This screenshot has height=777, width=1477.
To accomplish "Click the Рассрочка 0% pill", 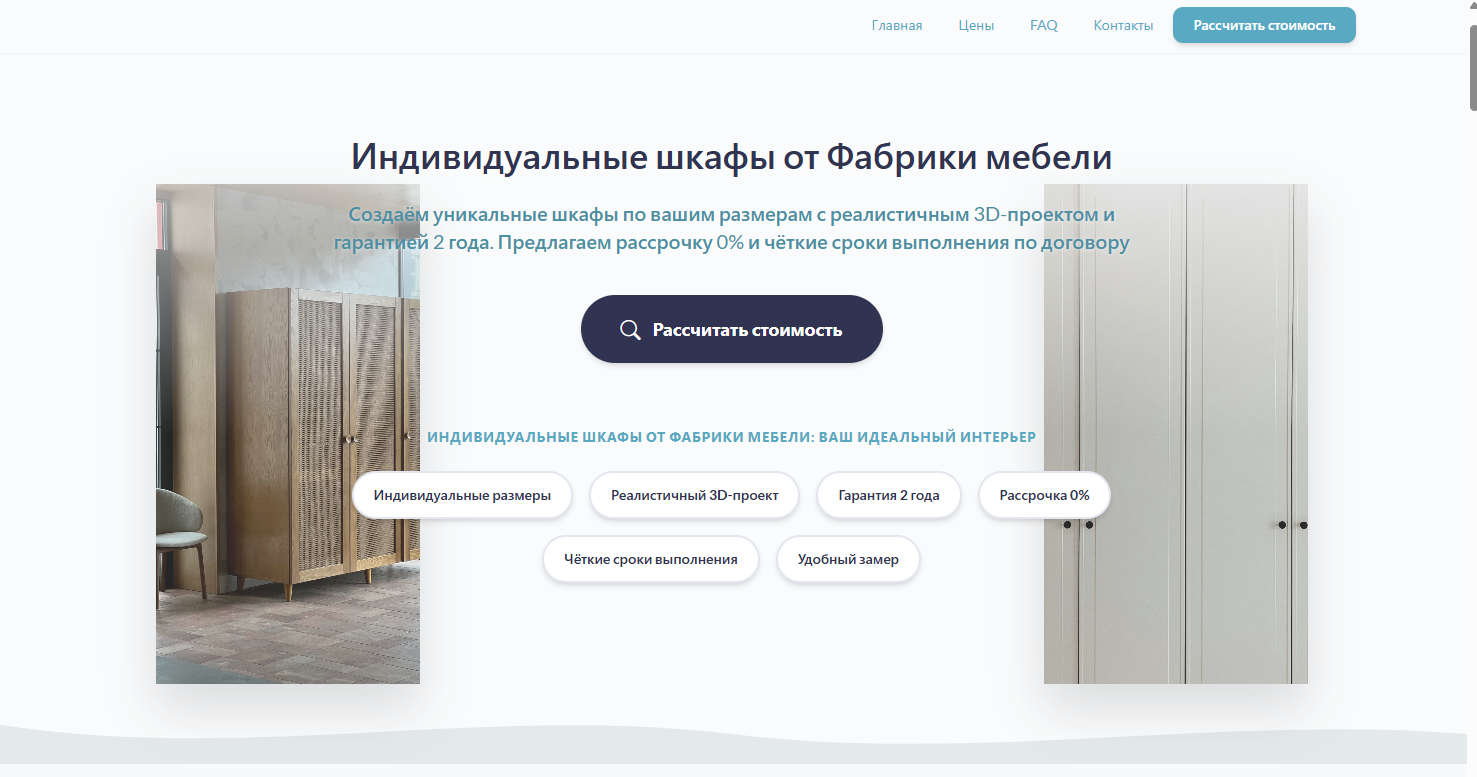I will tap(1044, 494).
